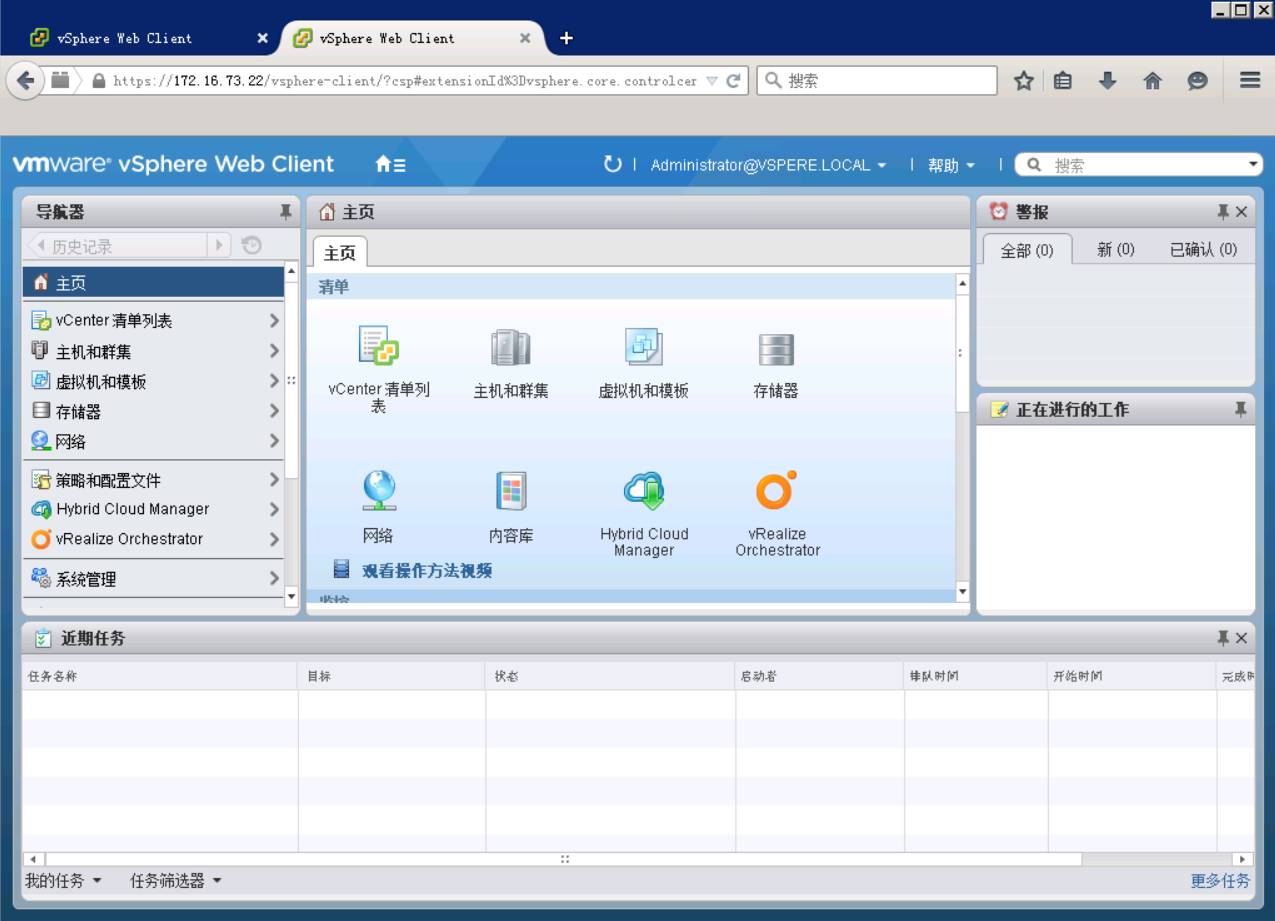Pin the Alarms panel
This screenshot has height=921, width=1275.
pos(1223,212)
